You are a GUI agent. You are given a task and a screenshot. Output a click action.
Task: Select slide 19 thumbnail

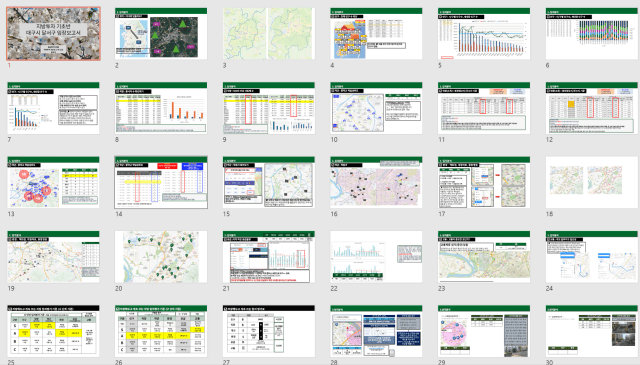[53, 257]
